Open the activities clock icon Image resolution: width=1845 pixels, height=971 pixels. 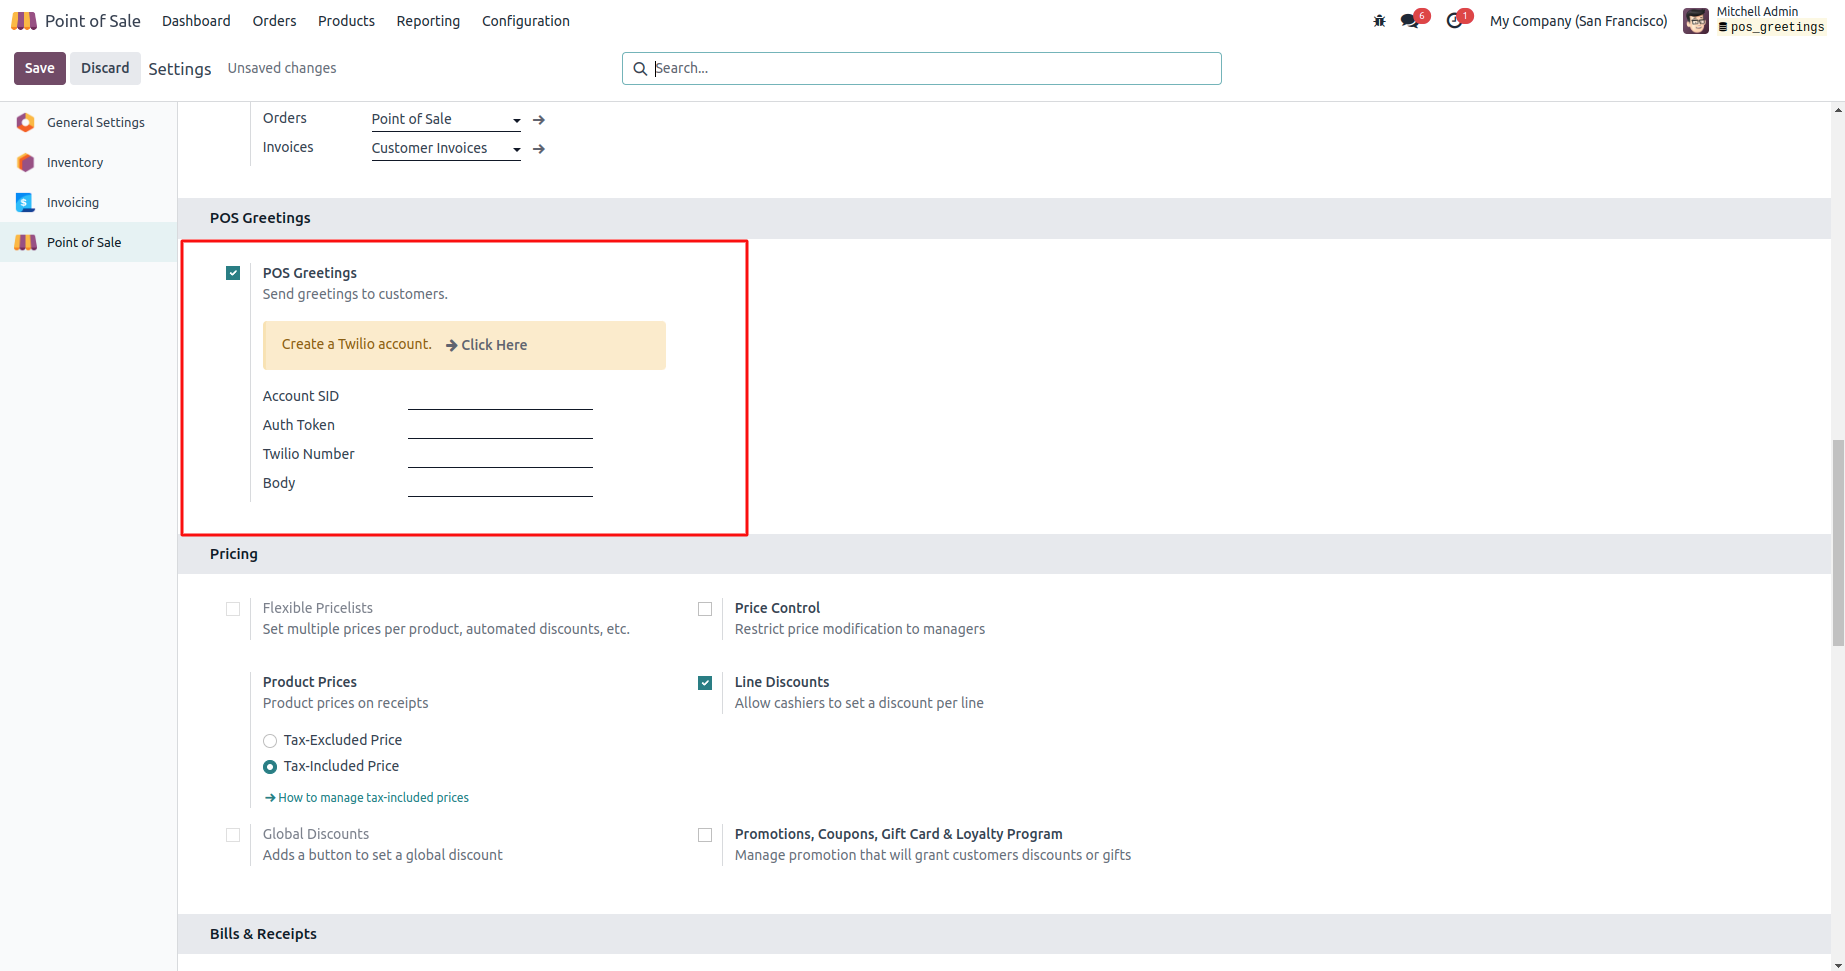[x=1455, y=21]
